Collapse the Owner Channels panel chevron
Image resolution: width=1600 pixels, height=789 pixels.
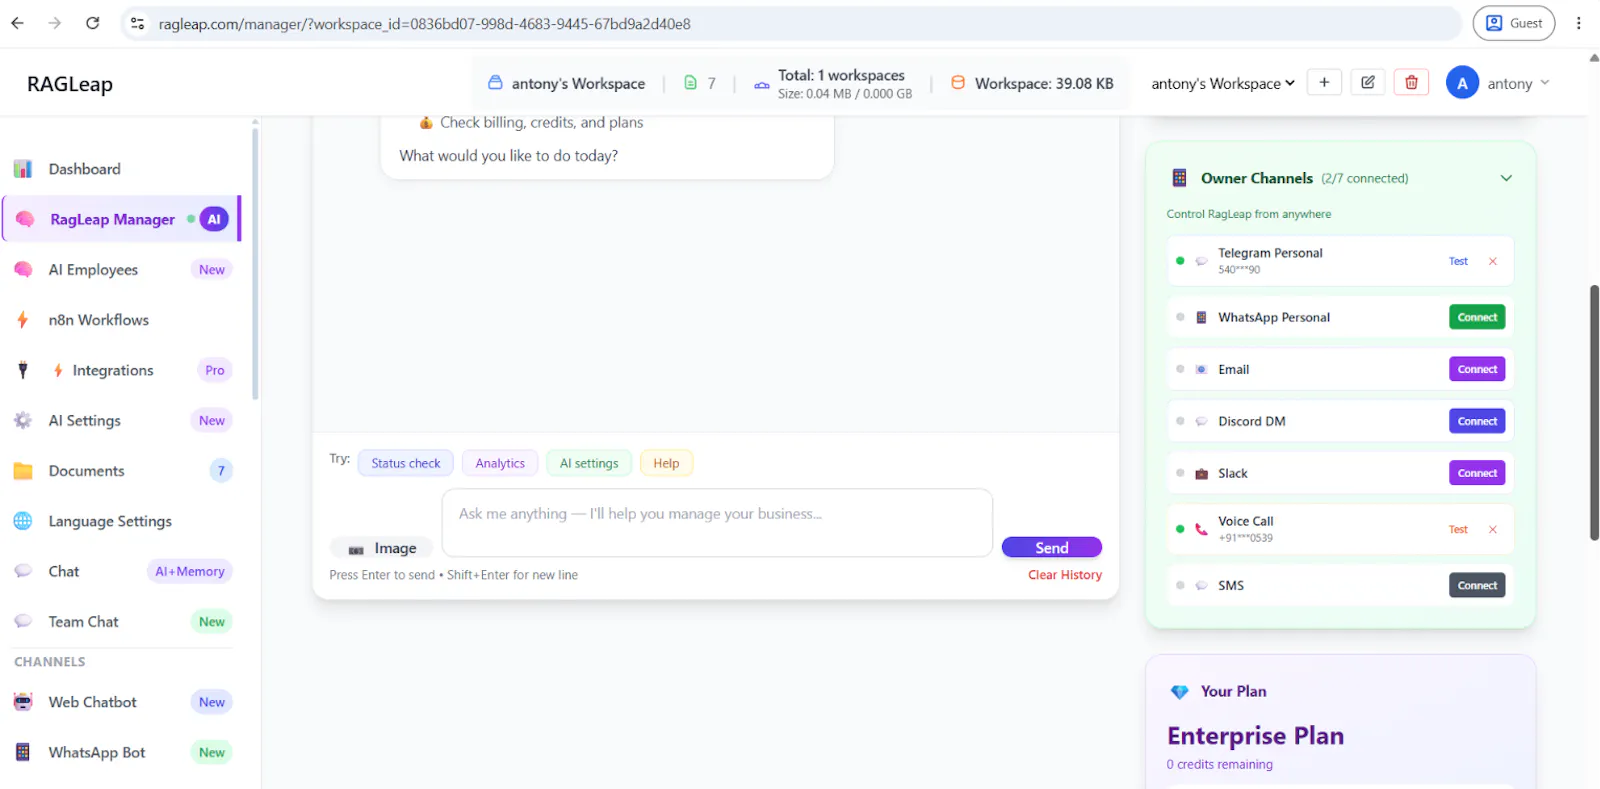(x=1506, y=178)
